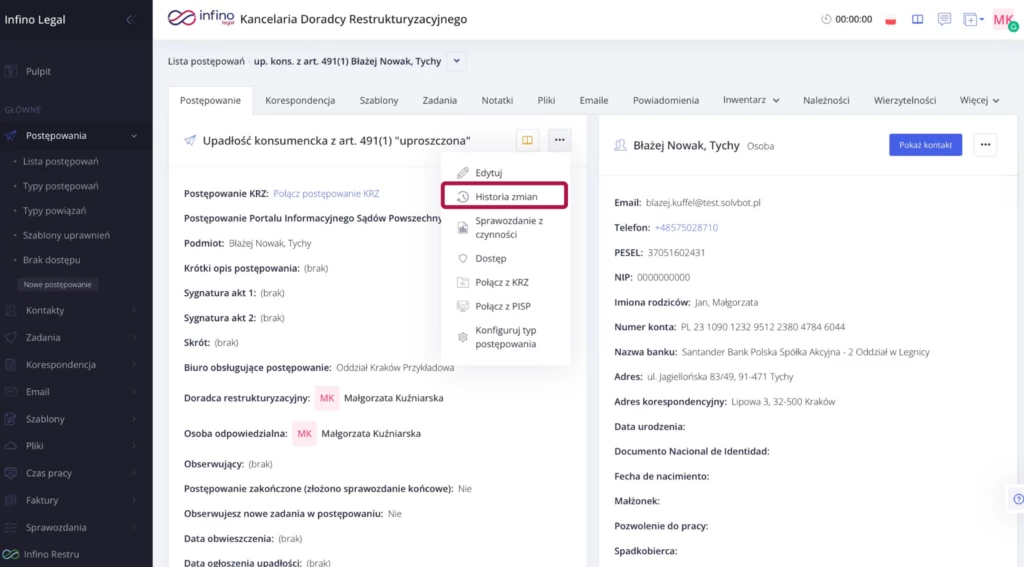
Task: Select Historia zmian menu entry
Action: point(504,197)
